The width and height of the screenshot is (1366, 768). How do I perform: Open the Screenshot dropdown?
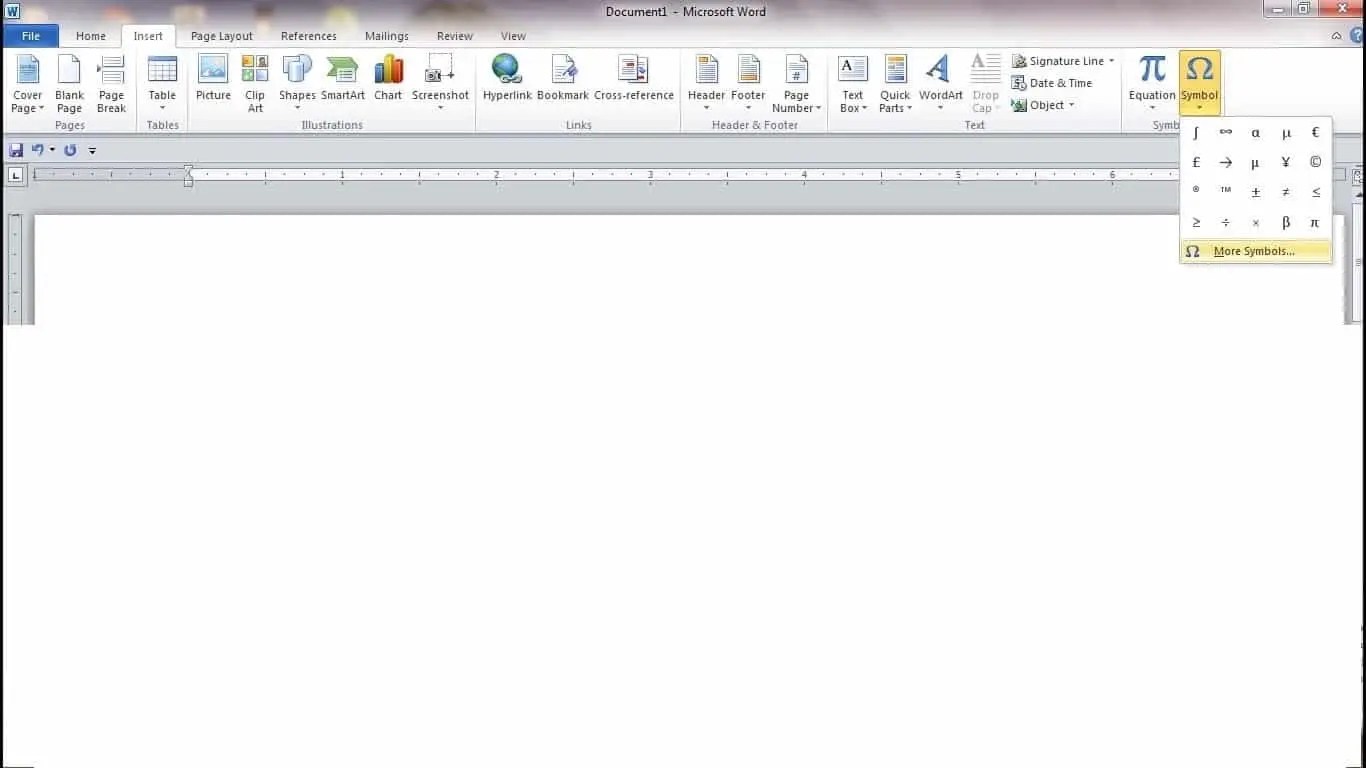[x=440, y=84]
